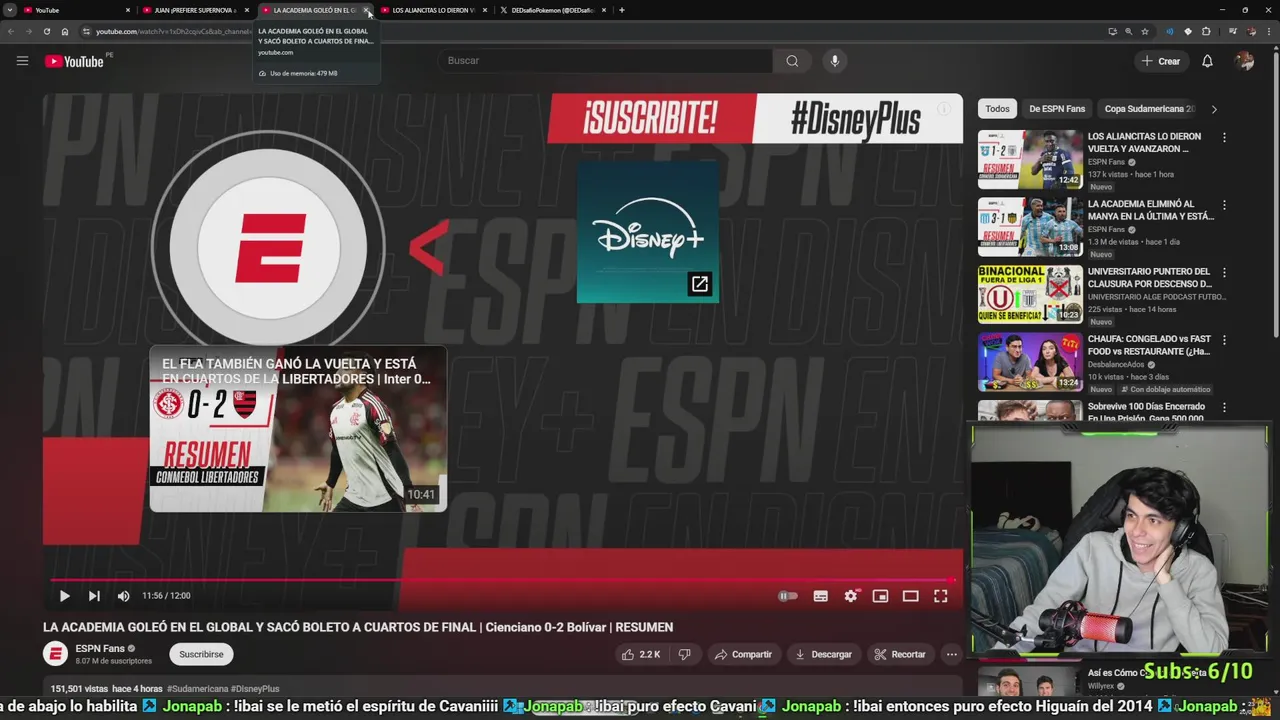Open options for UNIVERSITARIO PUNTERO video

(x=1224, y=272)
